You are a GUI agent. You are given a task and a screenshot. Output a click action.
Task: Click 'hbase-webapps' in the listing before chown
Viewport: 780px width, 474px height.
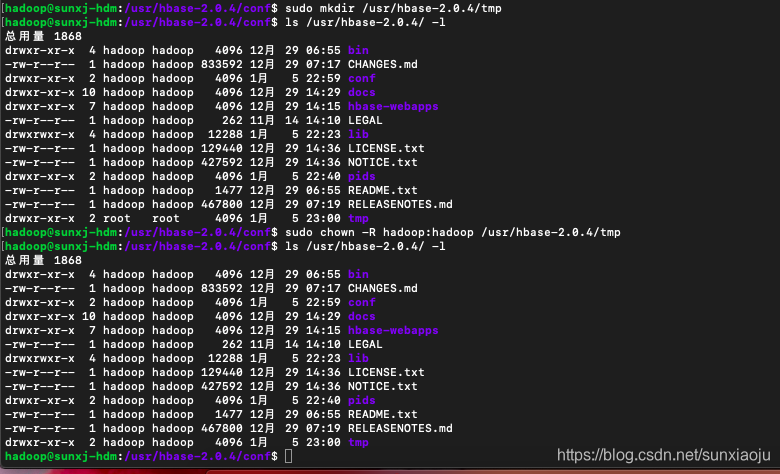tap(393, 106)
